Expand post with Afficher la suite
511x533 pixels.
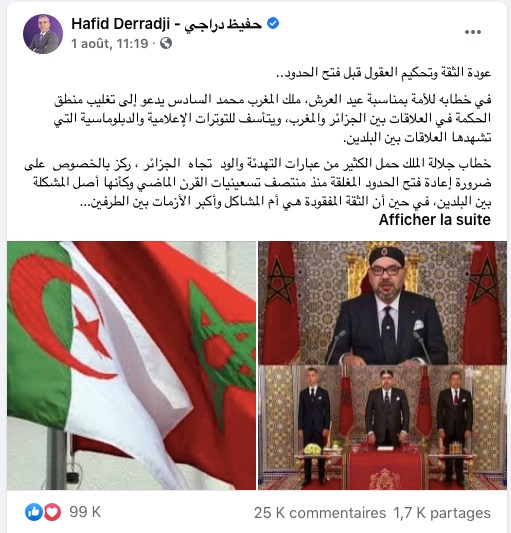coord(435,220)
